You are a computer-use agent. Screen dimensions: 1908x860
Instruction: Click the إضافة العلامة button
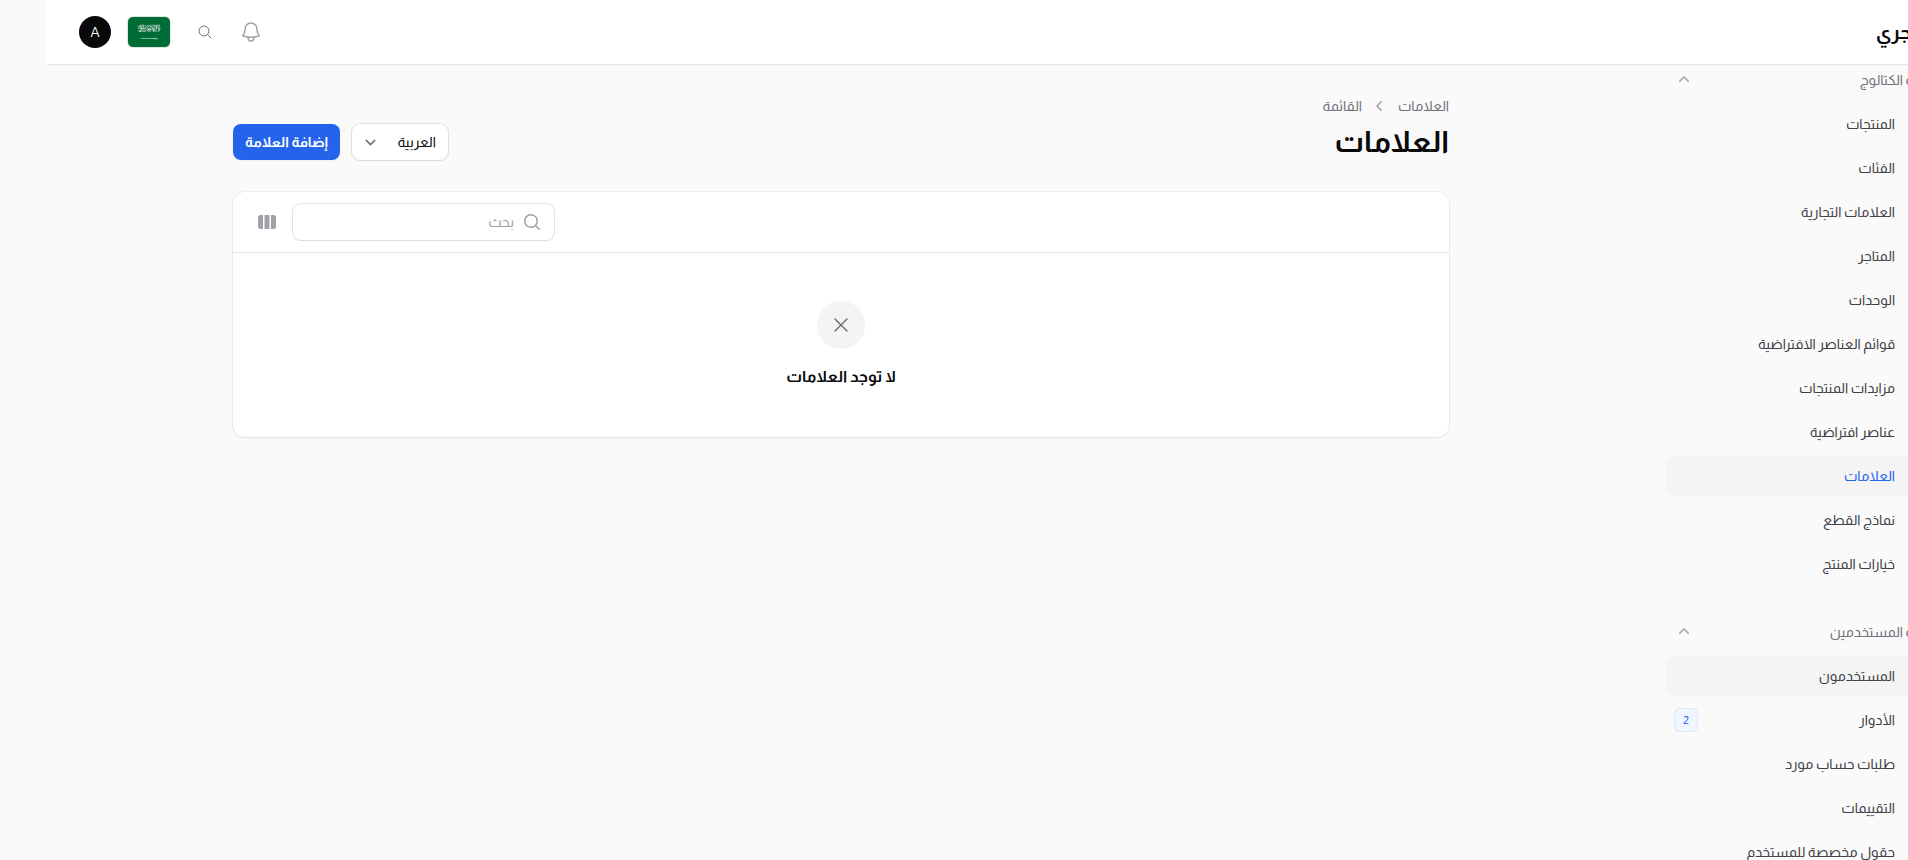(286, 142)
